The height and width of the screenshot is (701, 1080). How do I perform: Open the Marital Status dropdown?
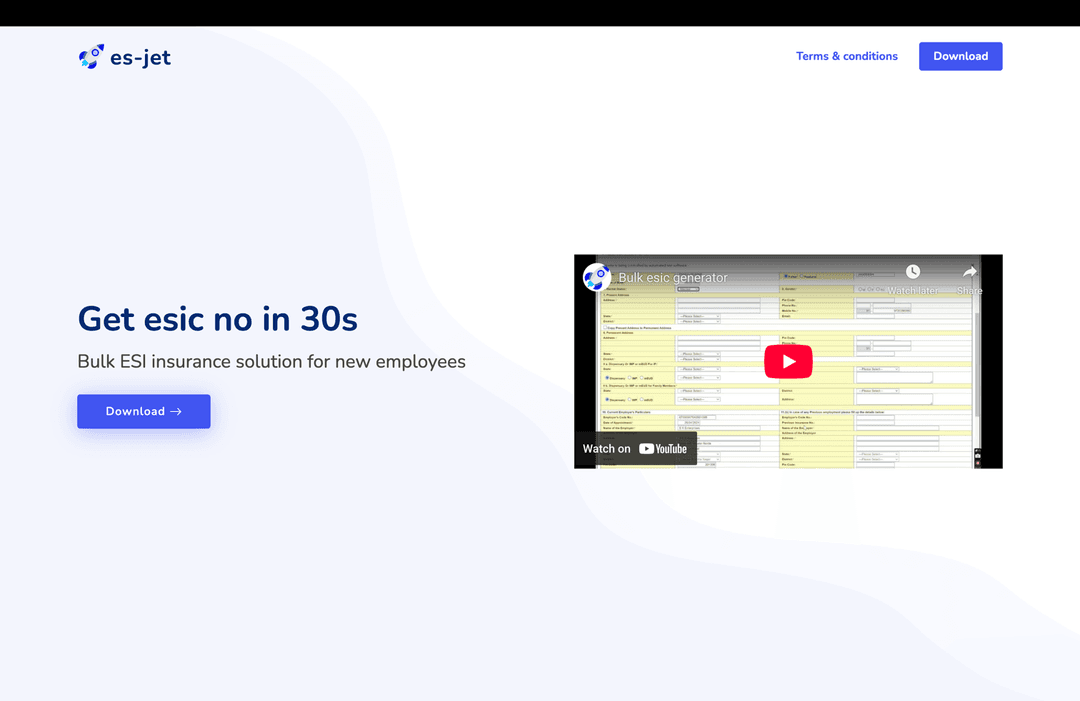(x=688, y=289)
